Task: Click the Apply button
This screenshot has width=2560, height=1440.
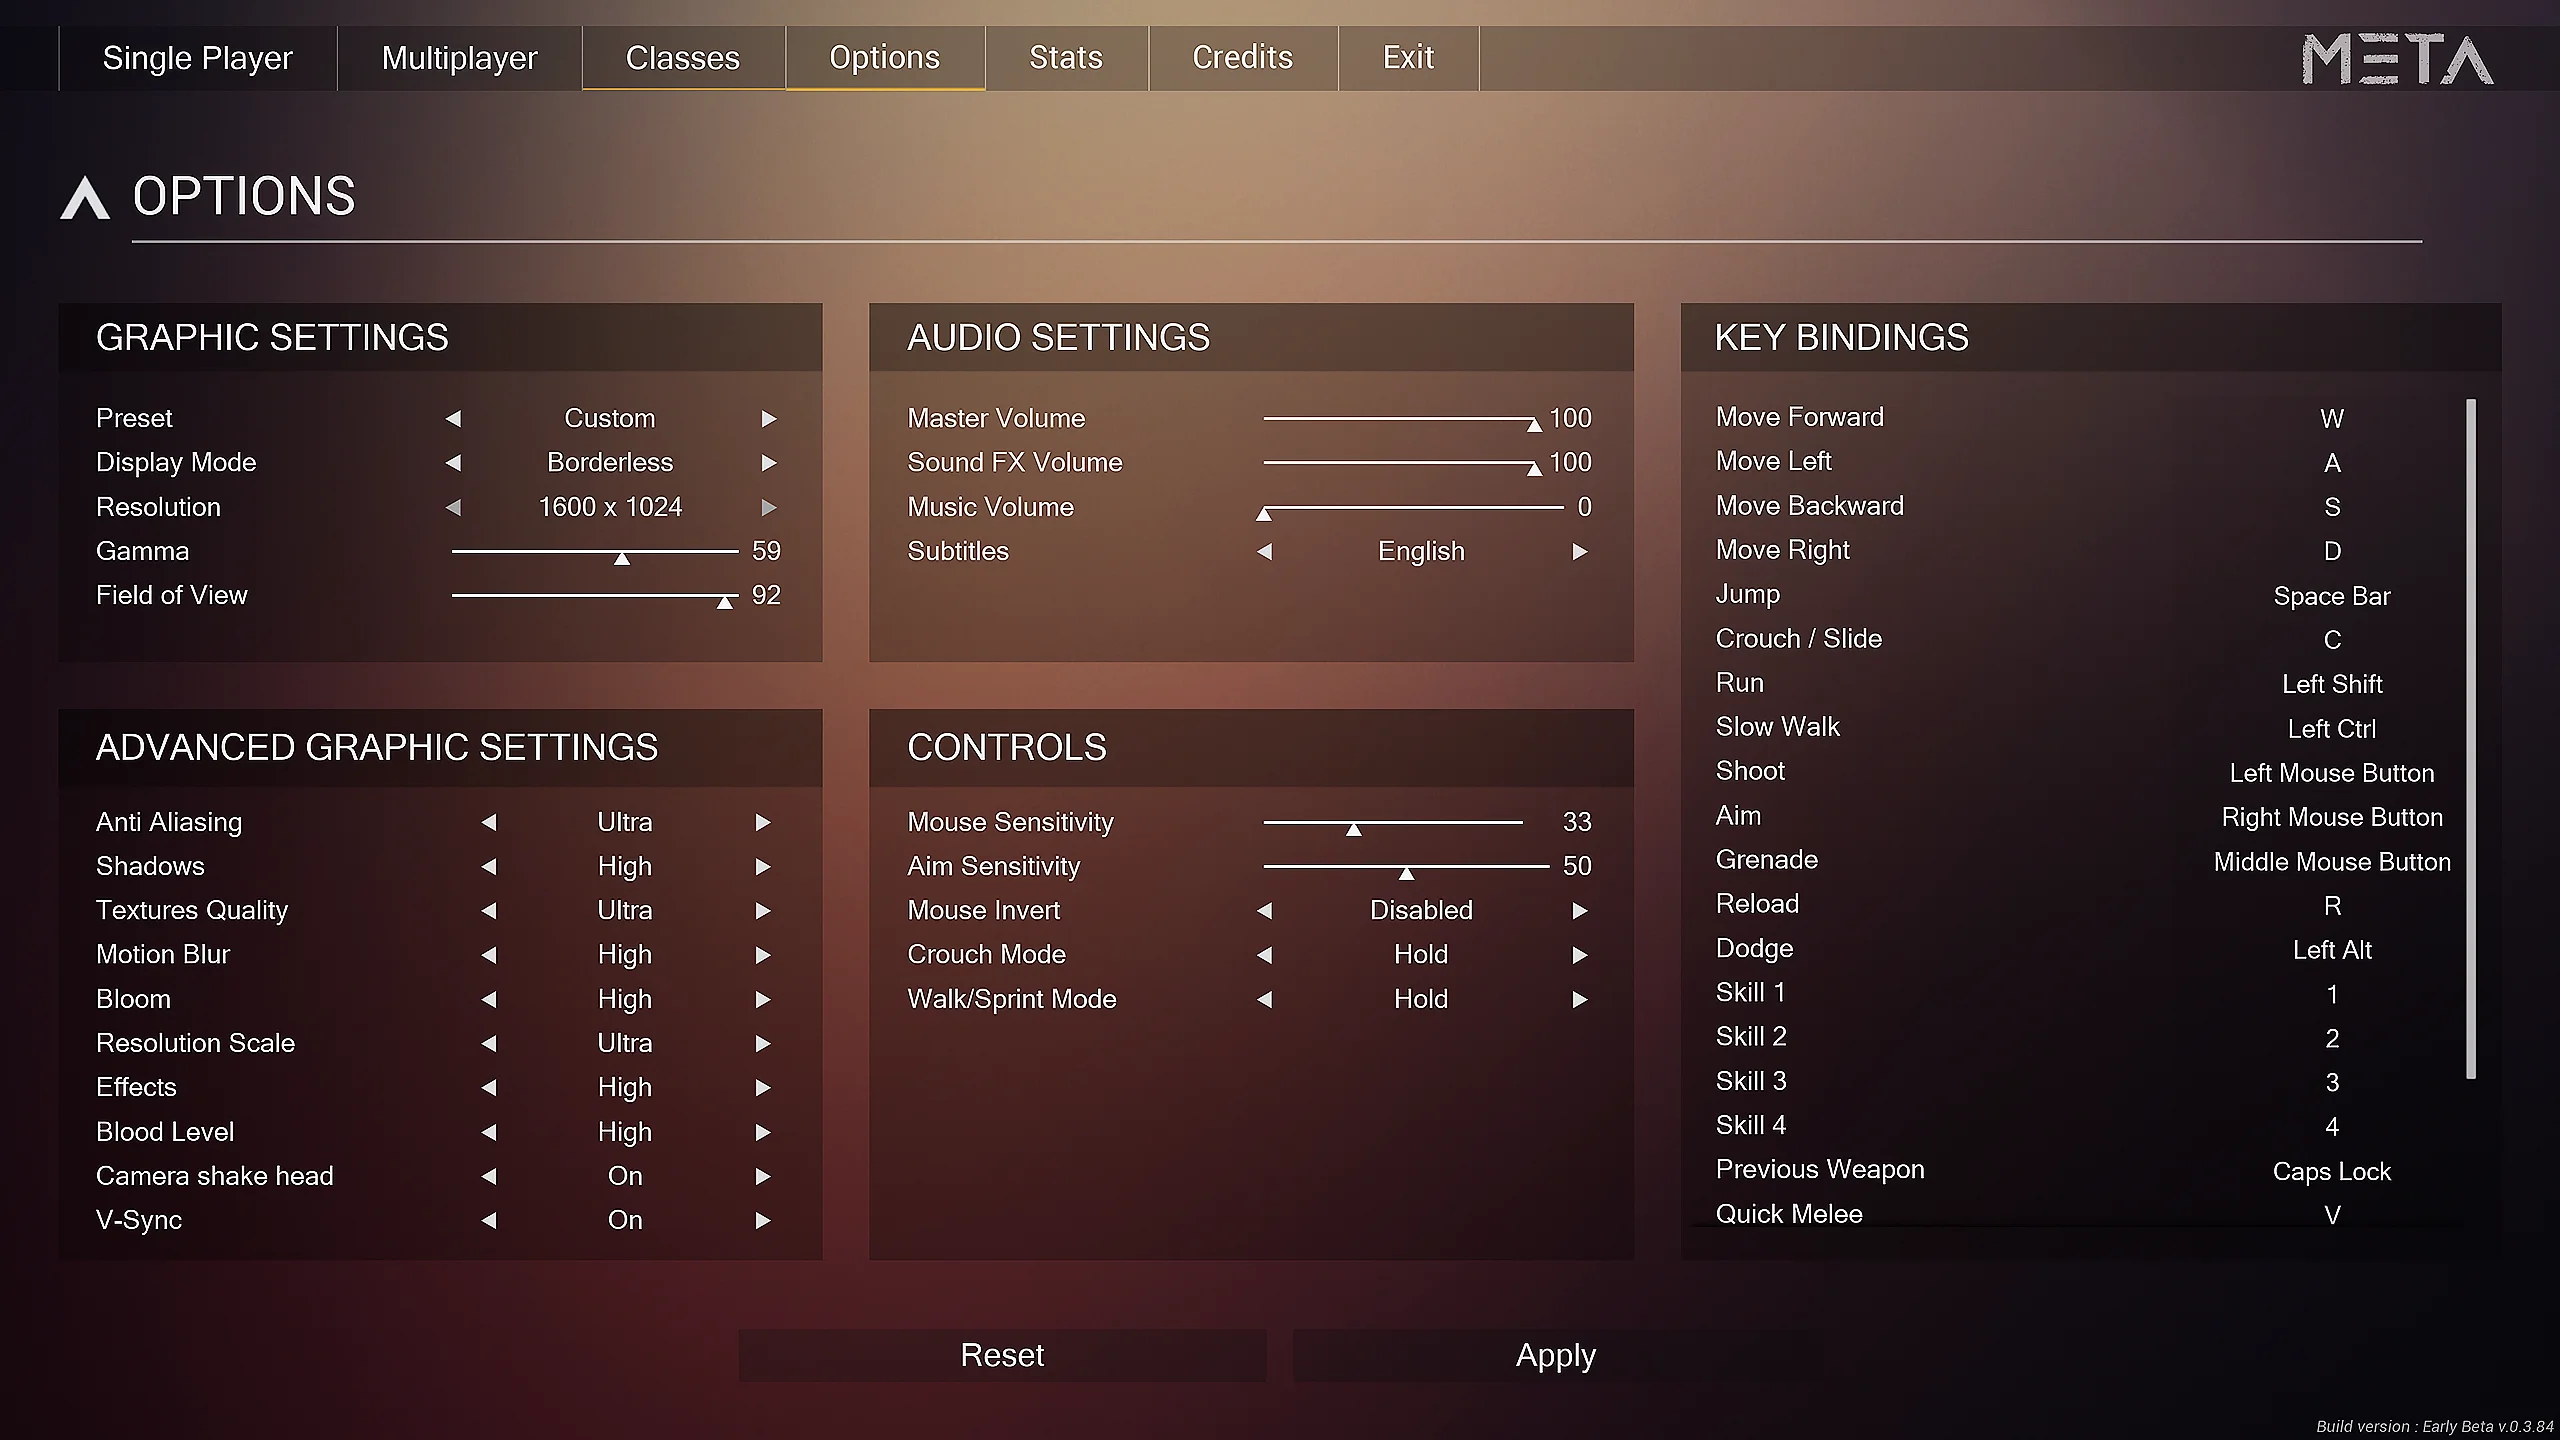Action: tap(1556, 1355)
